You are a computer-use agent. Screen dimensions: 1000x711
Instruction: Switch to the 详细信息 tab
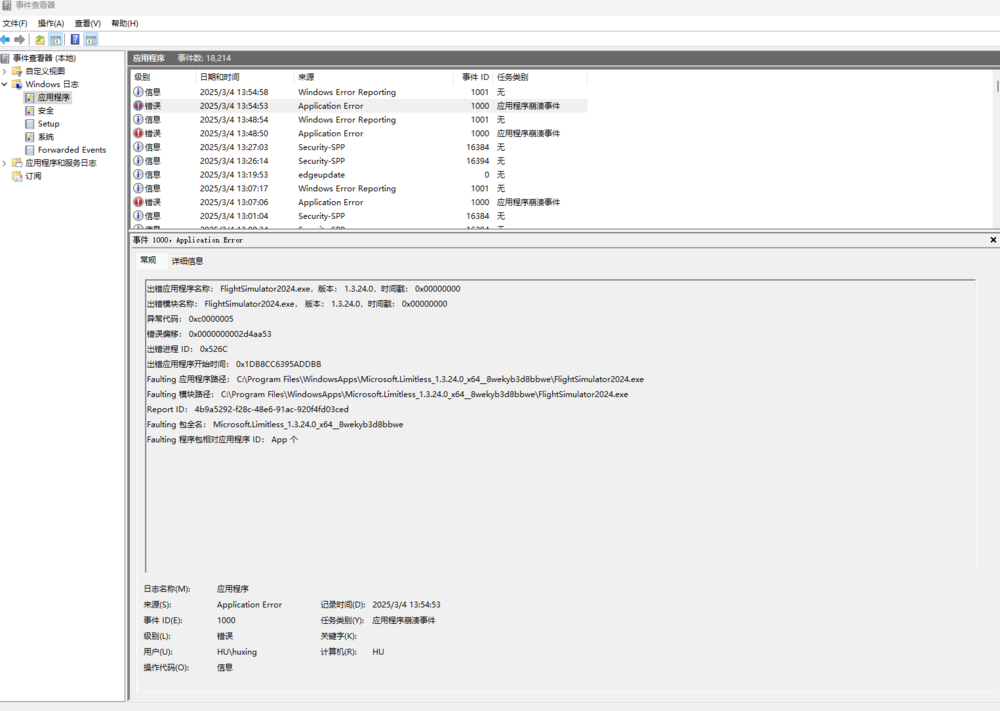187,261
